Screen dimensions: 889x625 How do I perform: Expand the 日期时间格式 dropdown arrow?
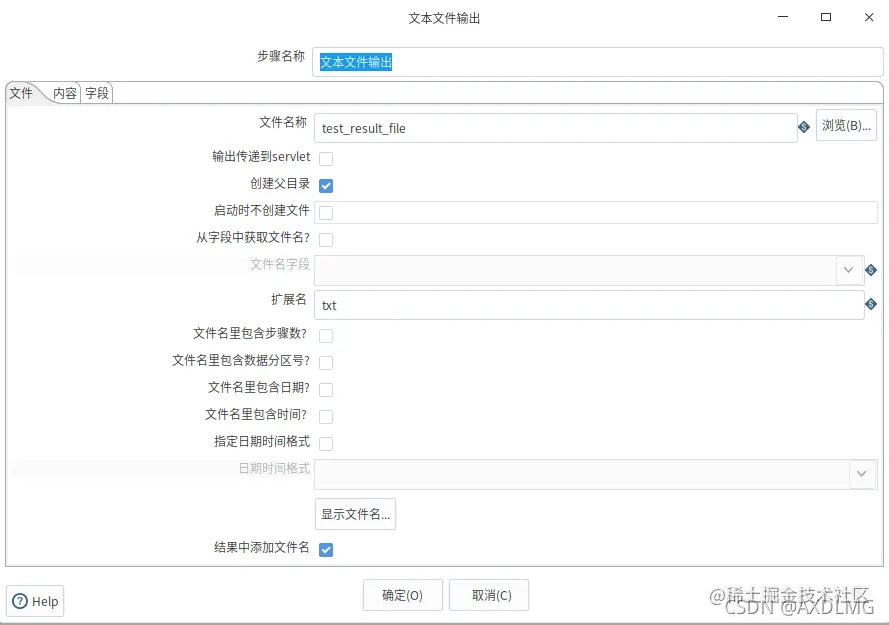862,474
